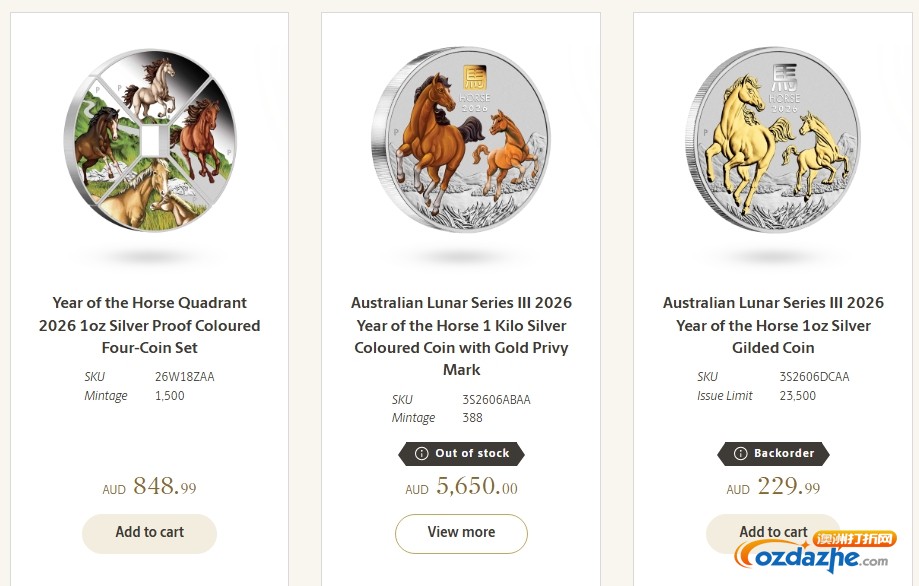The width and height of the screenshot is (919, 586).
Task: Click the Out of stock status badge
Action: click(x=460, y=453)
